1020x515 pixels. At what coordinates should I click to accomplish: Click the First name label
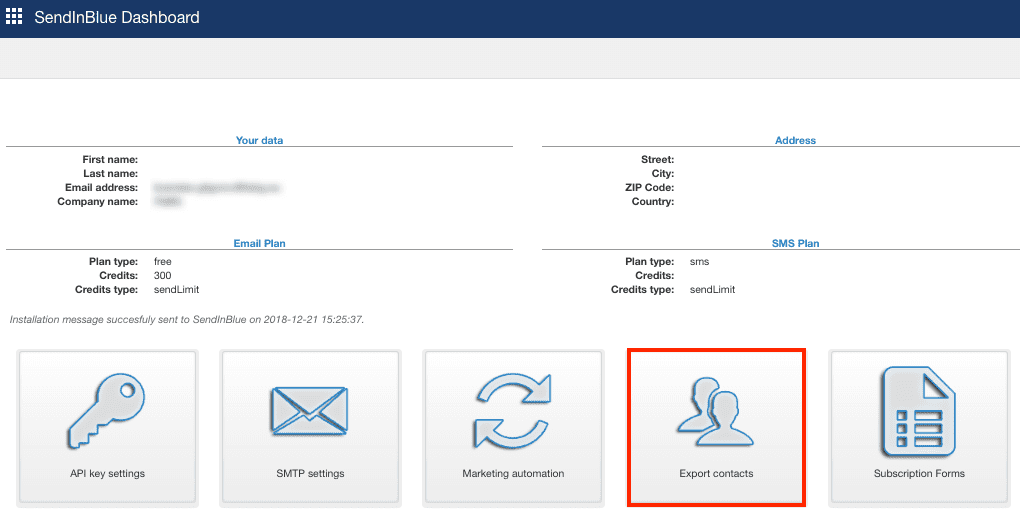pos(110,159)
